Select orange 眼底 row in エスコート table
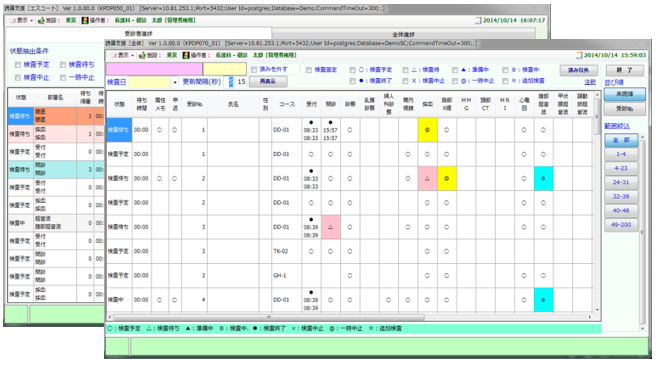Screen dimensions: 657x365 (56, 116)
